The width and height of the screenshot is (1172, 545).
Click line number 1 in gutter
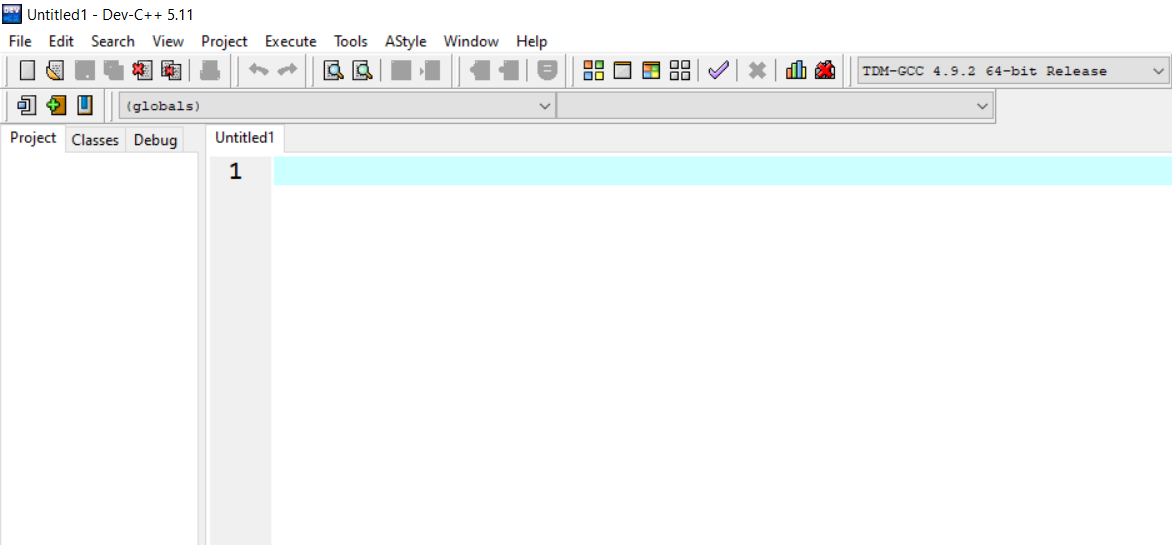coord(235,172)
